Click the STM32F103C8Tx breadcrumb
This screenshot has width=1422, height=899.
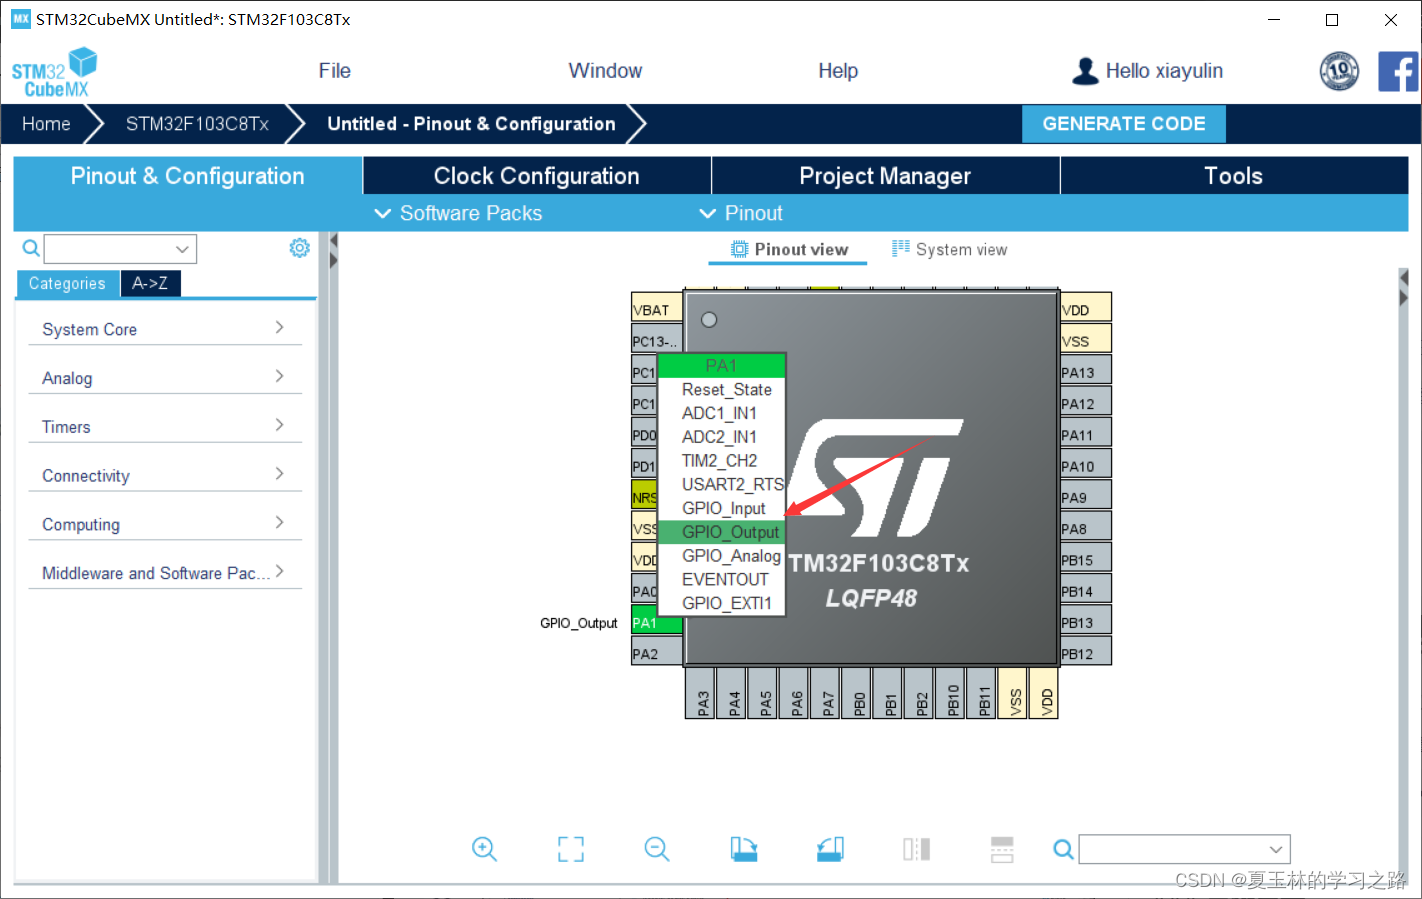tap(197, 124)
